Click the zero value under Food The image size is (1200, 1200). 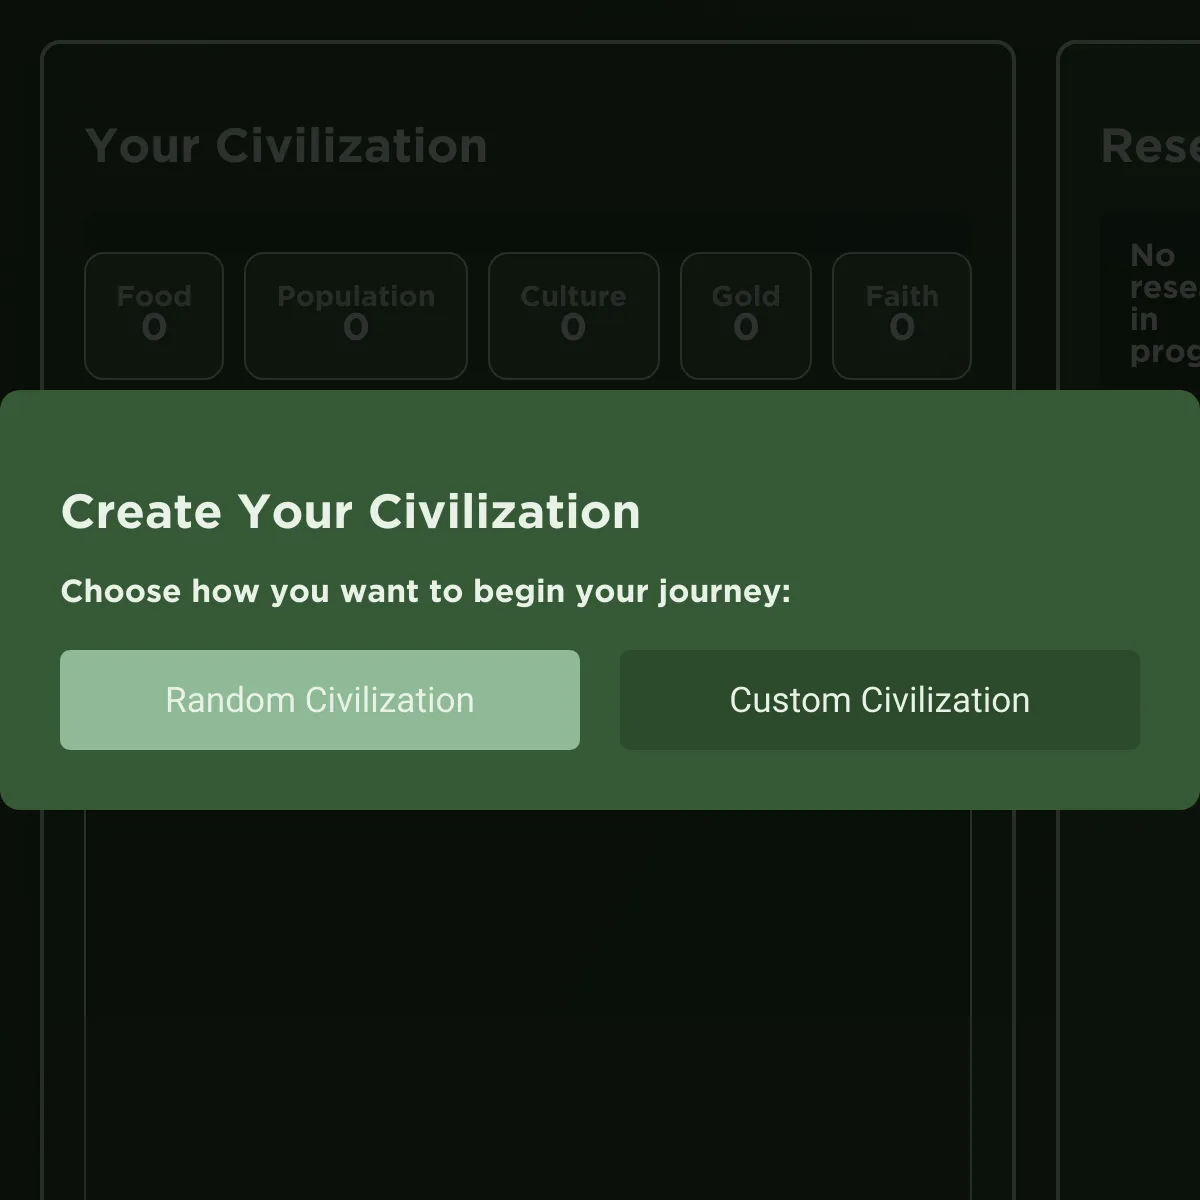(x=154, y=328)
